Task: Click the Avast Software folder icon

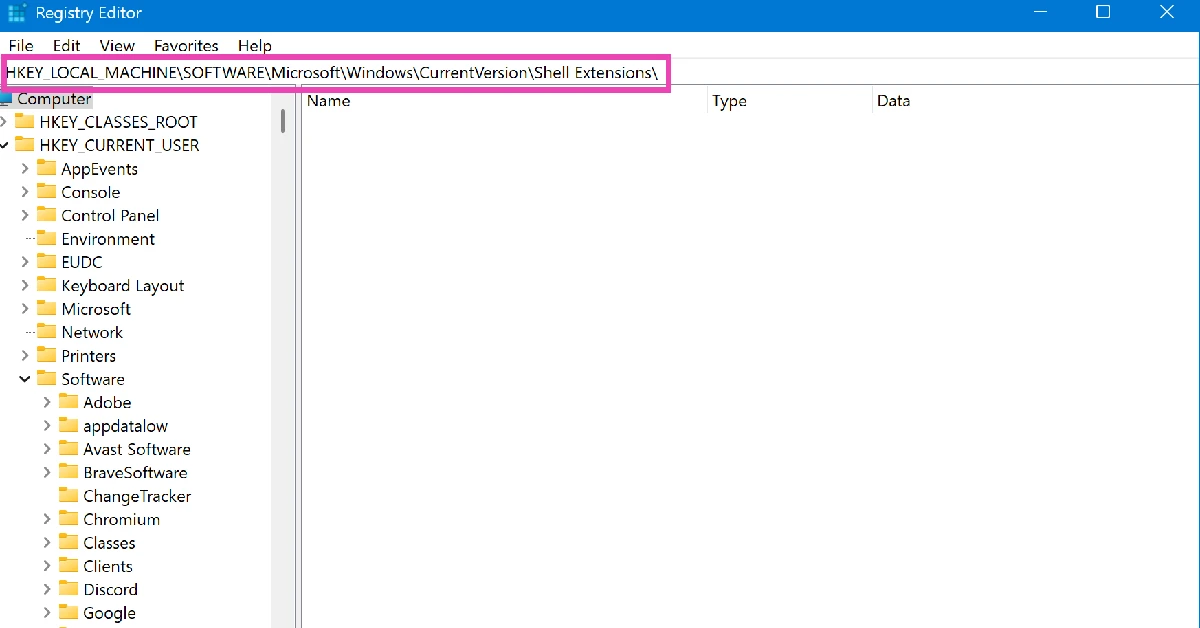Action: (68, 449)
